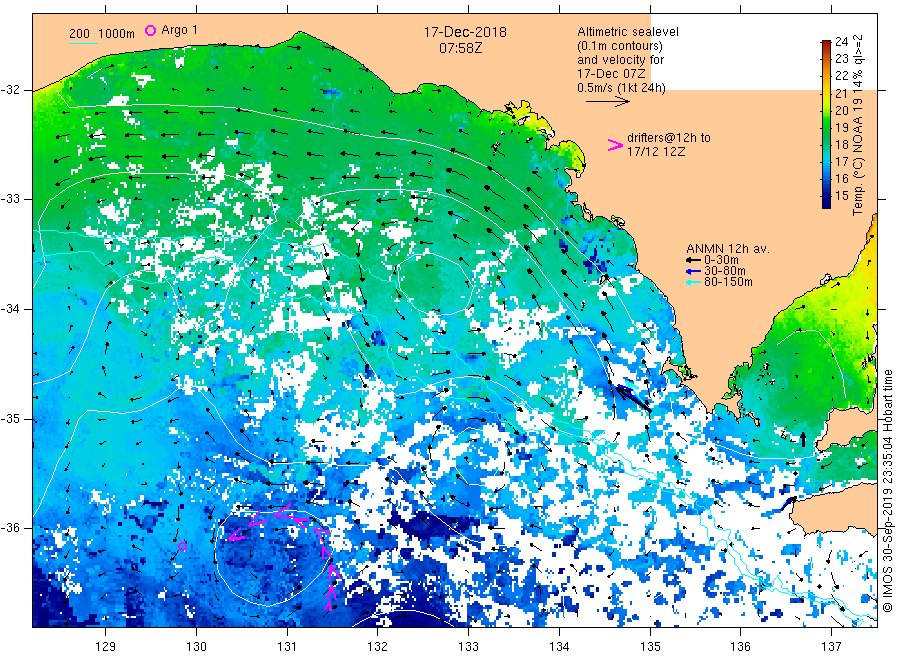The width and height of the screenshot is (900, 660).
Task: Click the longitude label 131
Action: coord(287,647)
